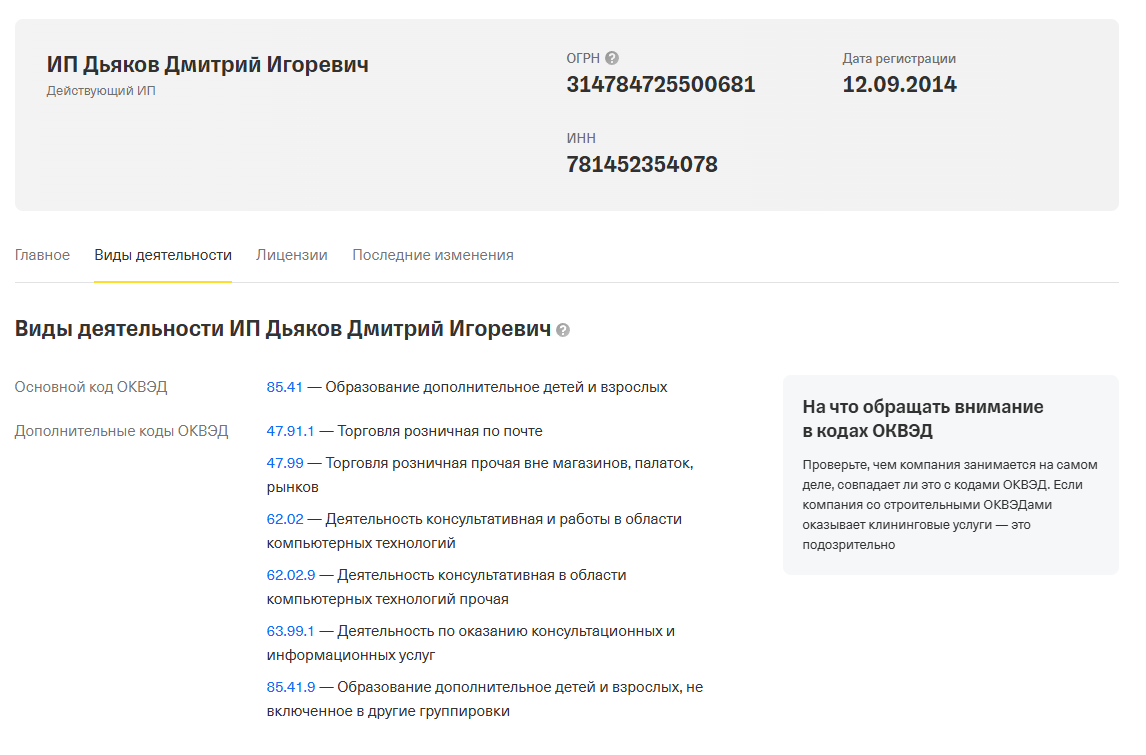The height and width of the screenshot is (755, 1146).
Task: Click the ОГРН number 314784725500681
Action: pyautogui.click(x=660, y=85)
